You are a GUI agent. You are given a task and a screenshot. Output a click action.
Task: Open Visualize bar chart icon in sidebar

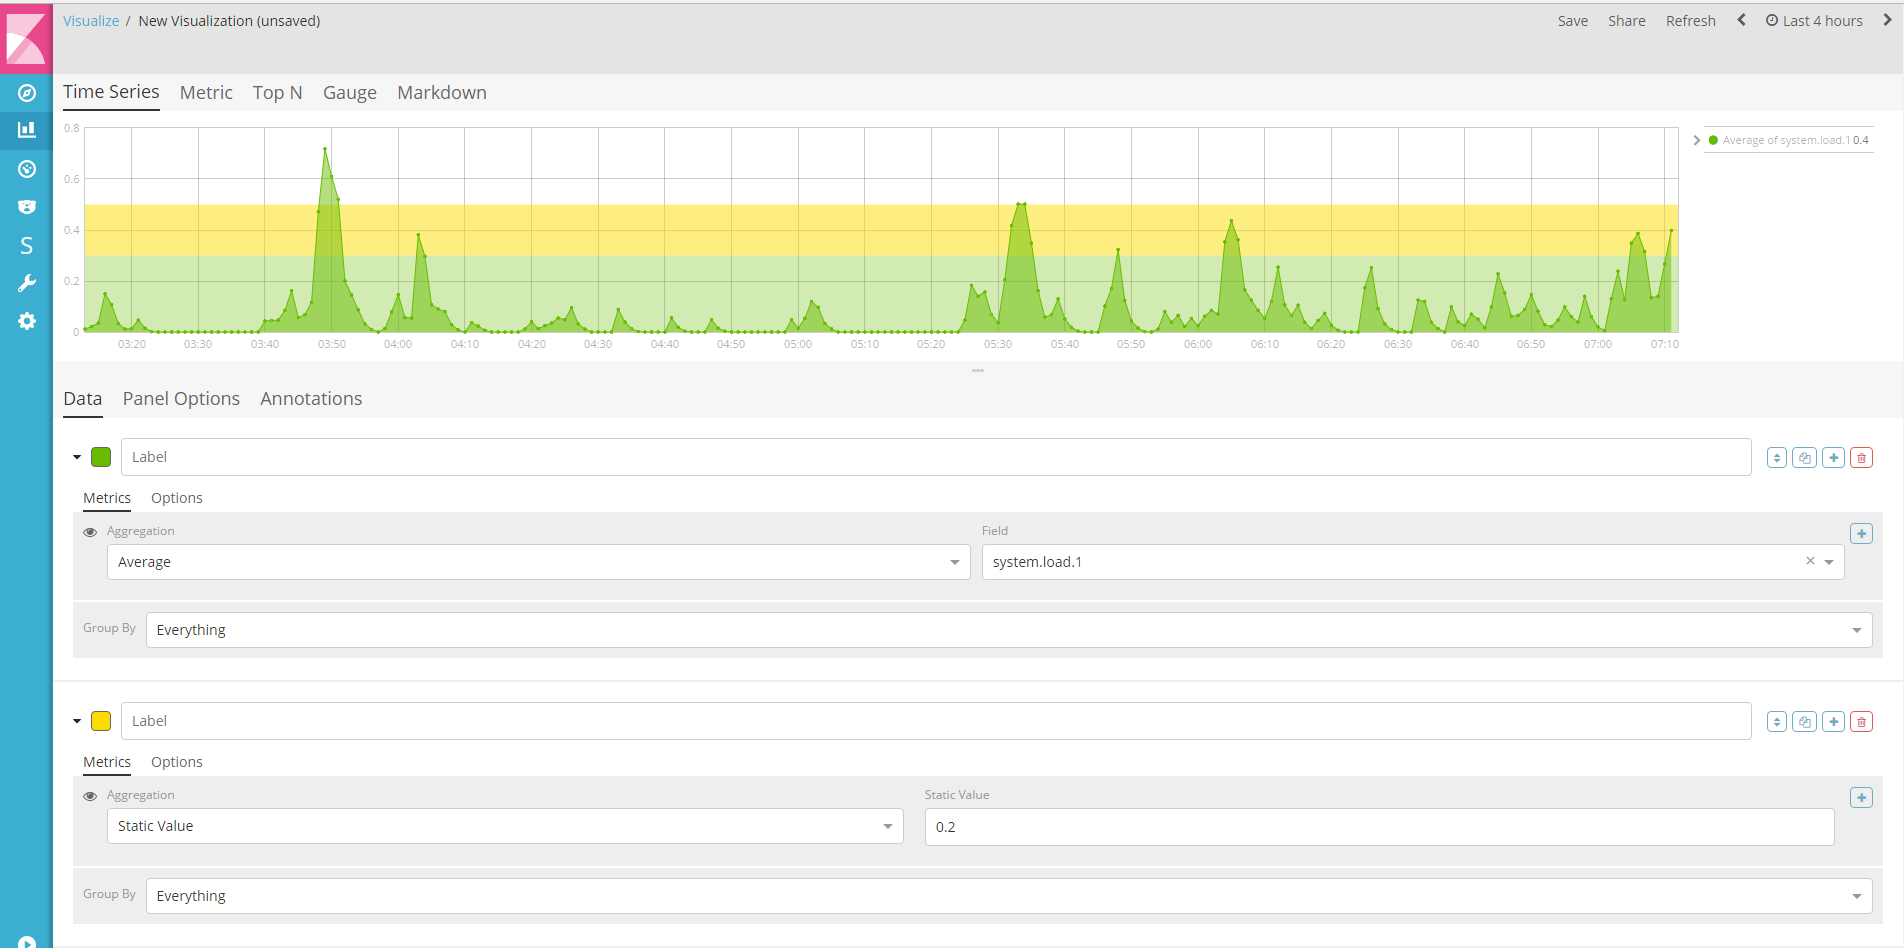tap(27, 130)
